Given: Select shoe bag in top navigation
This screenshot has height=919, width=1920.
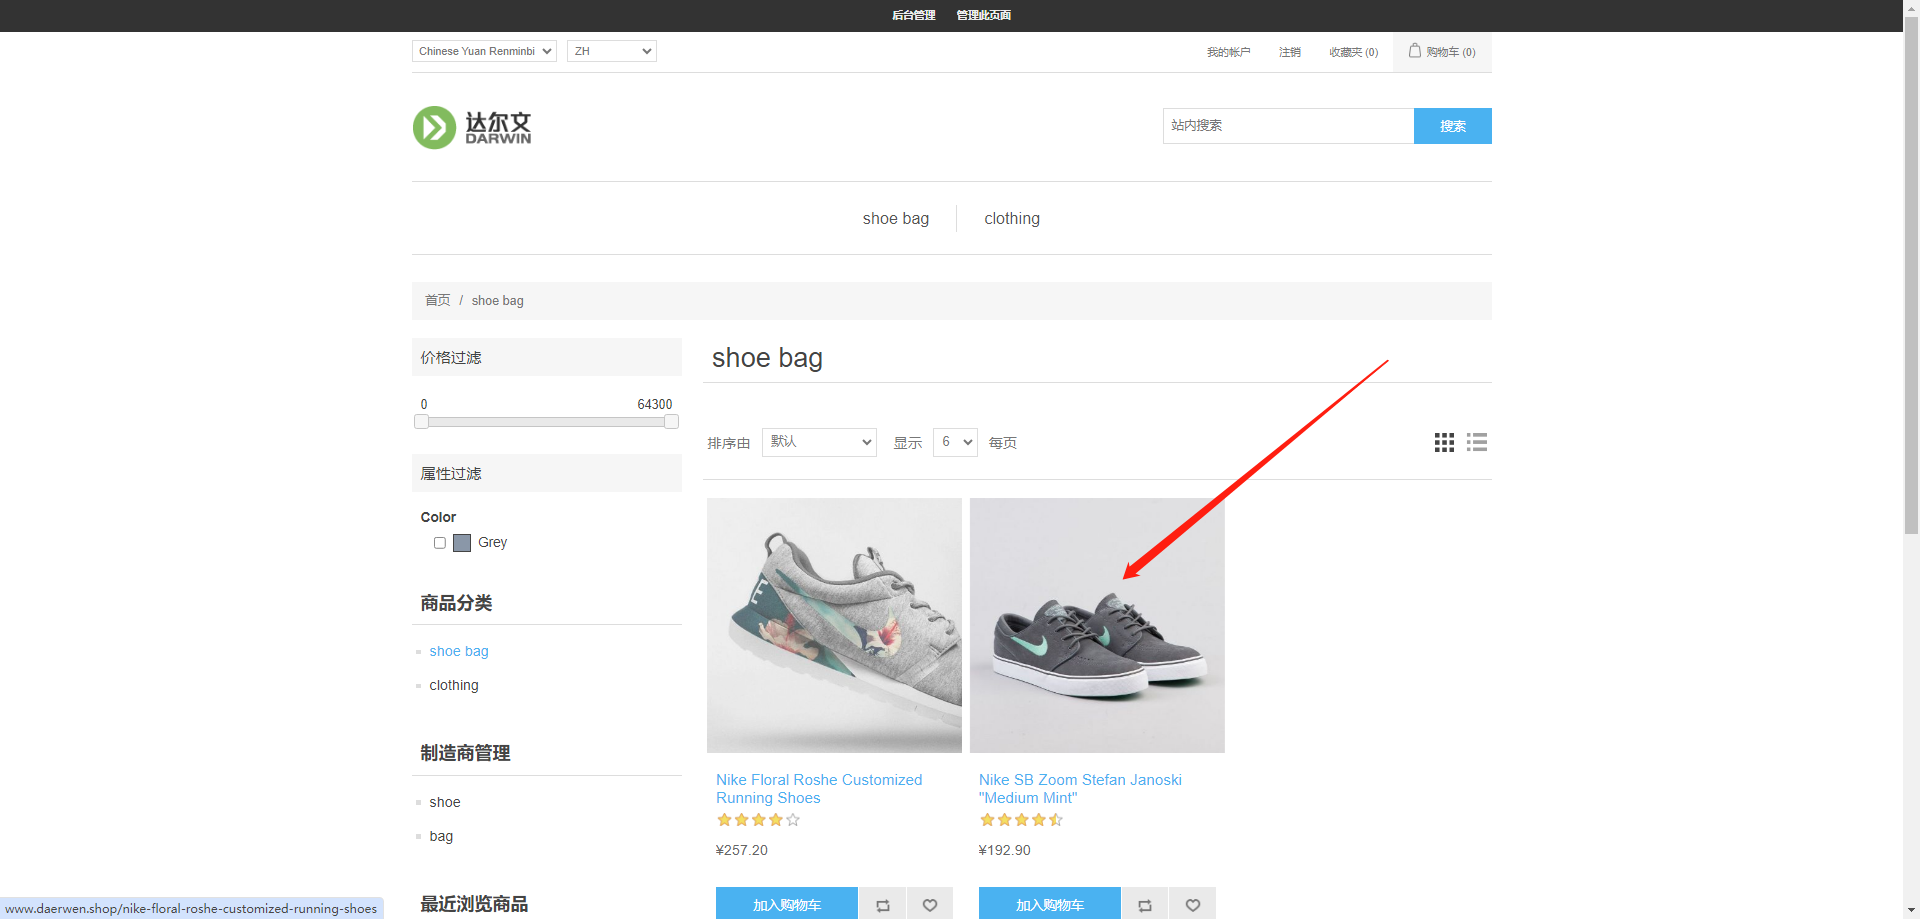Looking at the screenshot, I should (x=895, y=219).
